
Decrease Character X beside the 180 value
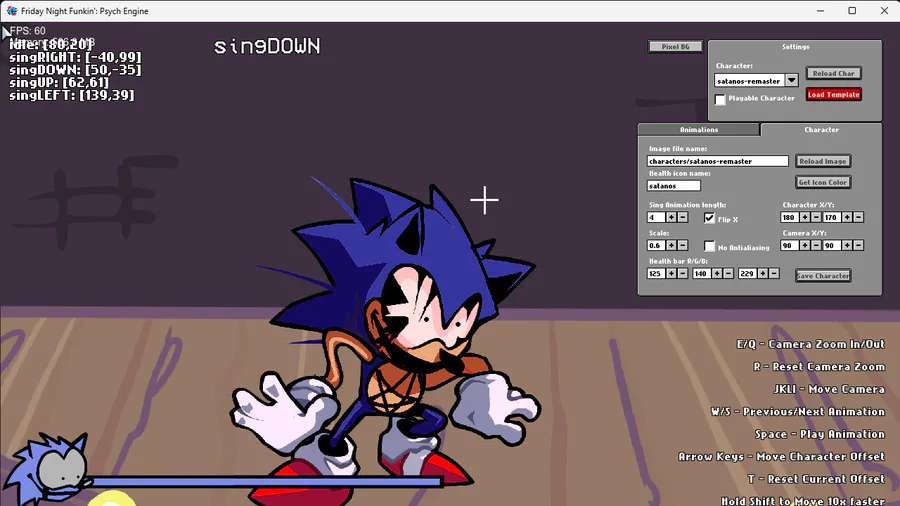point(816,217)
